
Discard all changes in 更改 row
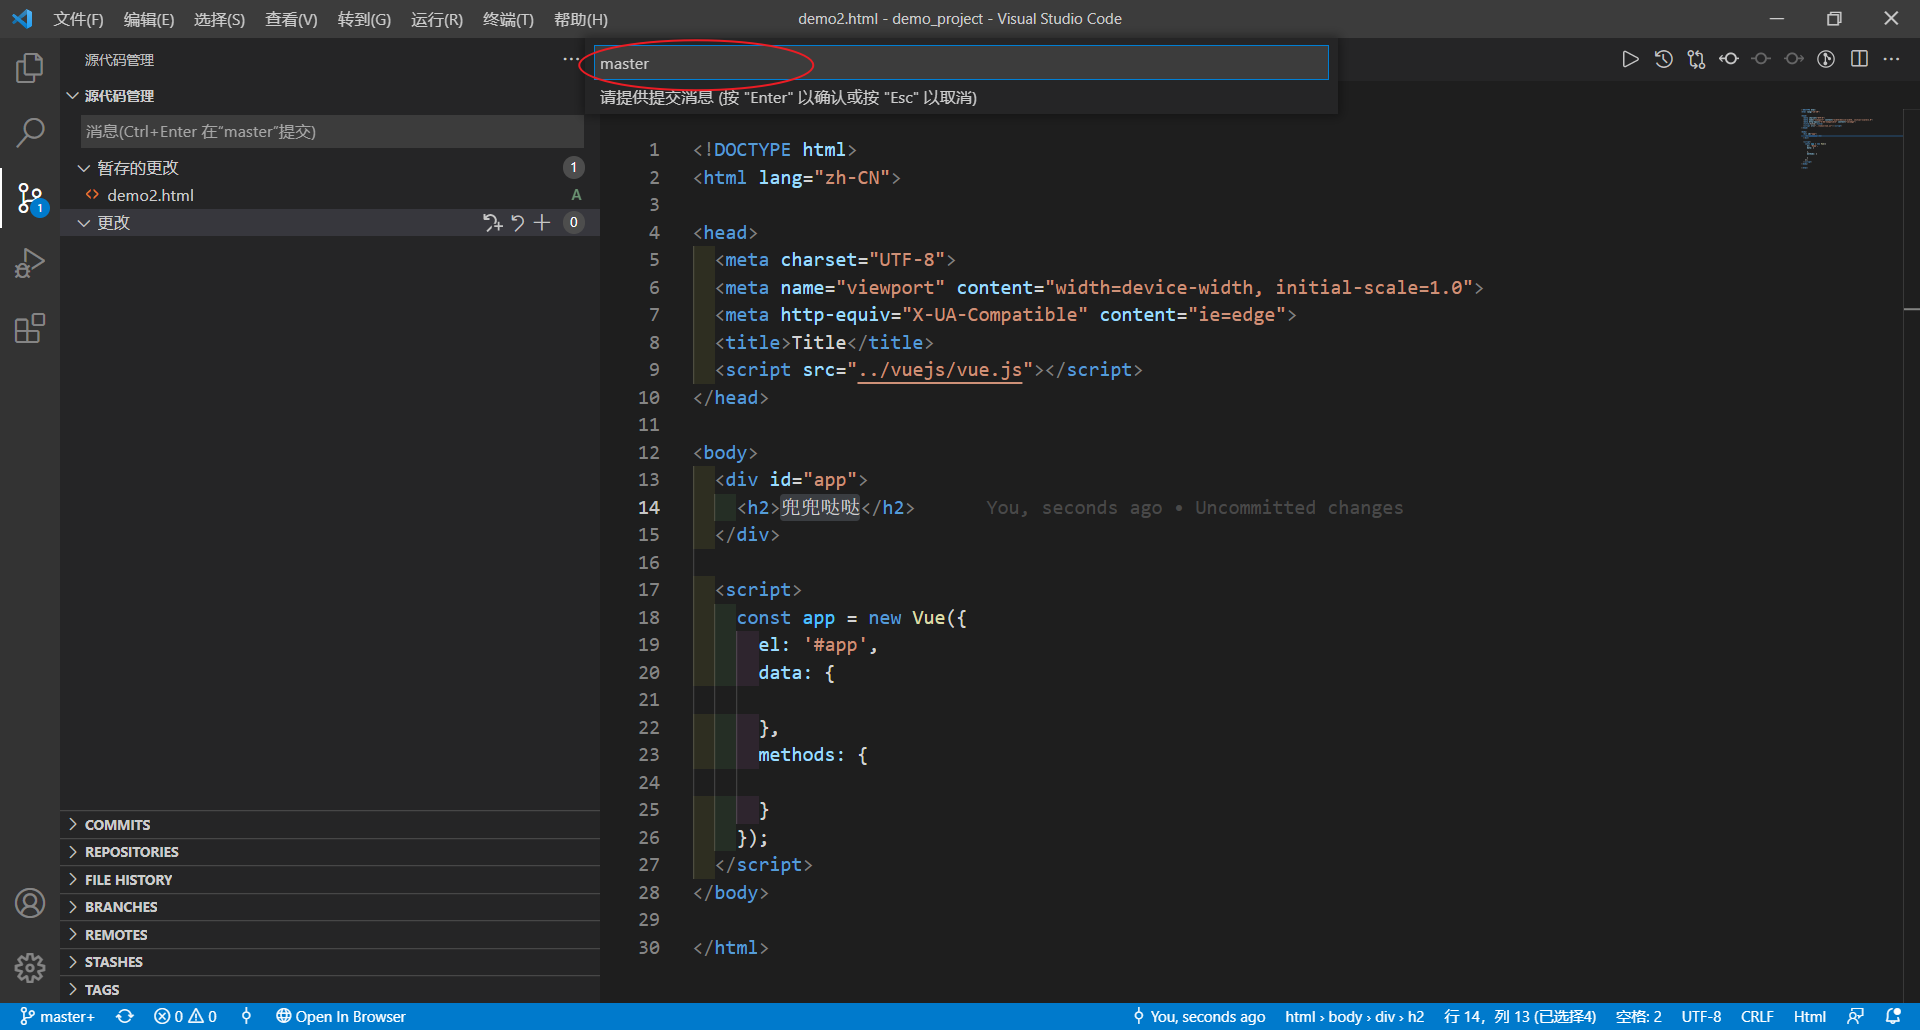(x=518, y=222)
